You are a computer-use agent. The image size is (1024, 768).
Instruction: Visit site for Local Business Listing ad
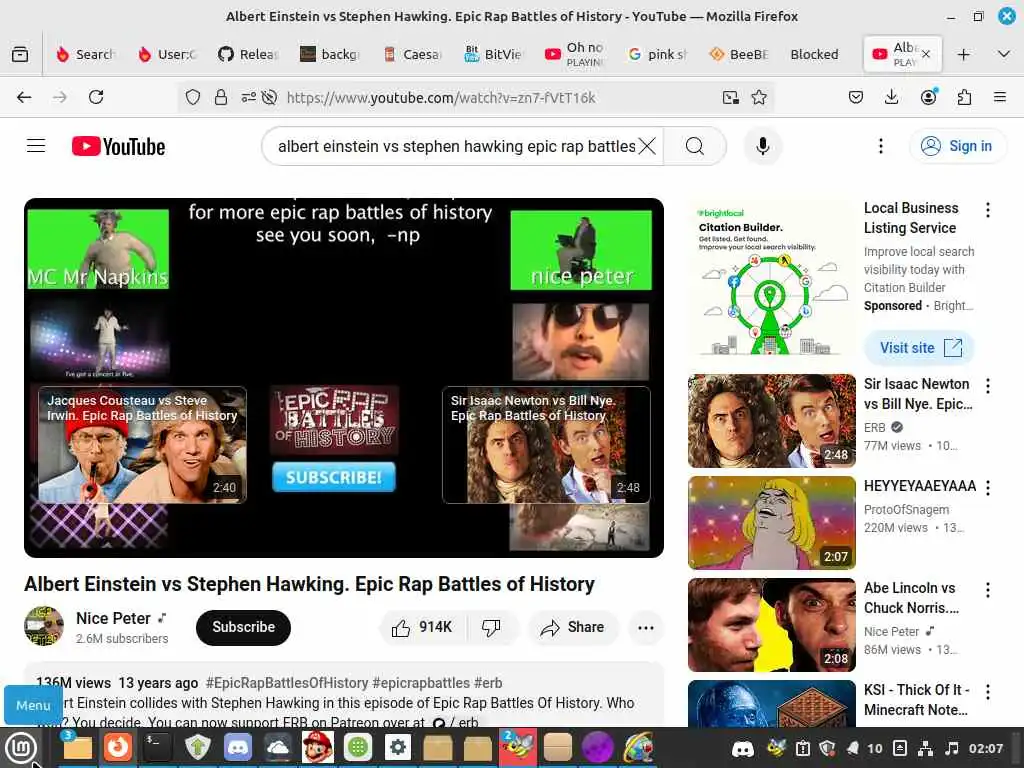[x=919, y=347]
